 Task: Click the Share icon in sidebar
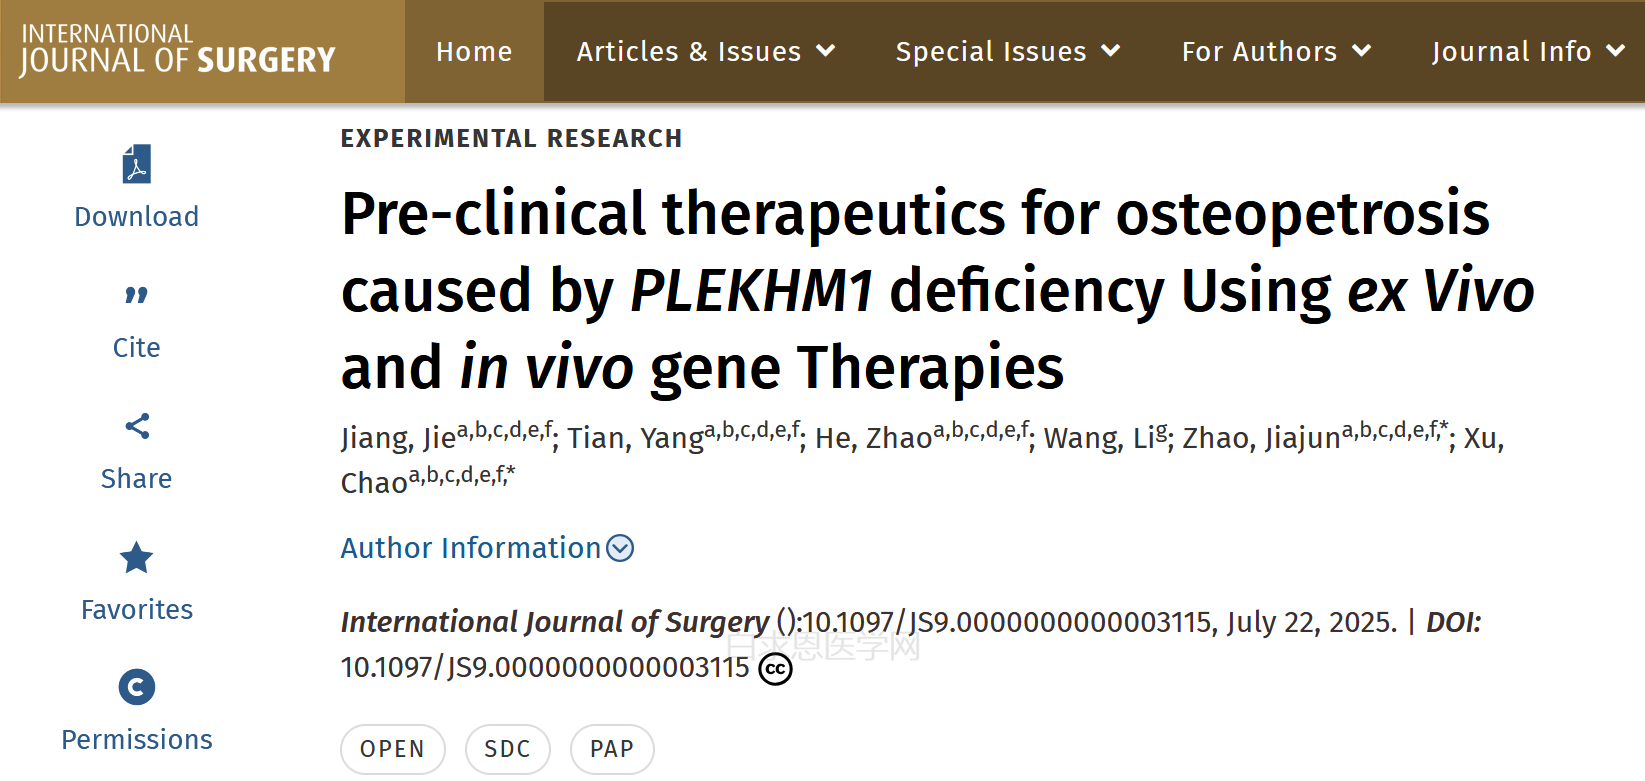137,426
